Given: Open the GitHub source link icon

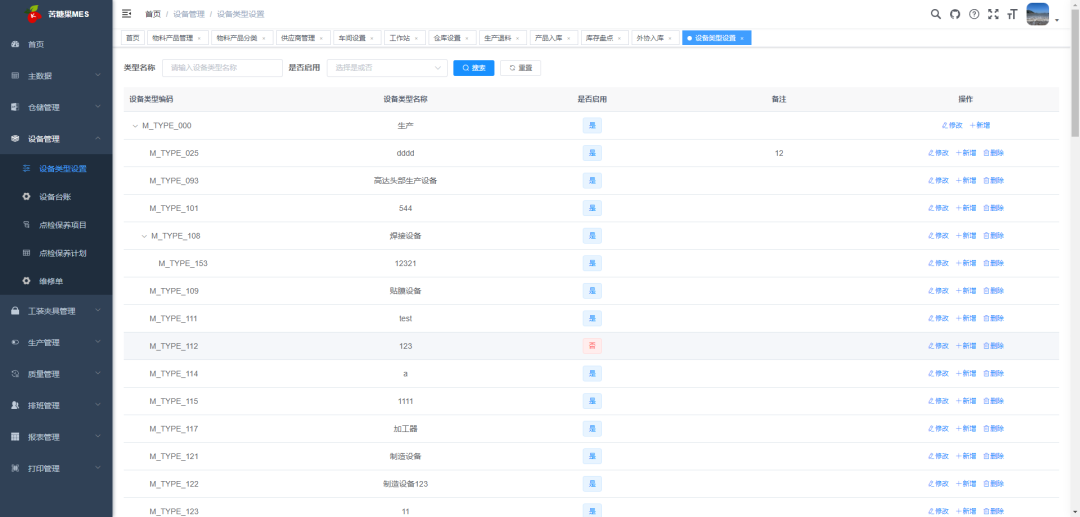Looking at the screenshot, I should point(954,14).
